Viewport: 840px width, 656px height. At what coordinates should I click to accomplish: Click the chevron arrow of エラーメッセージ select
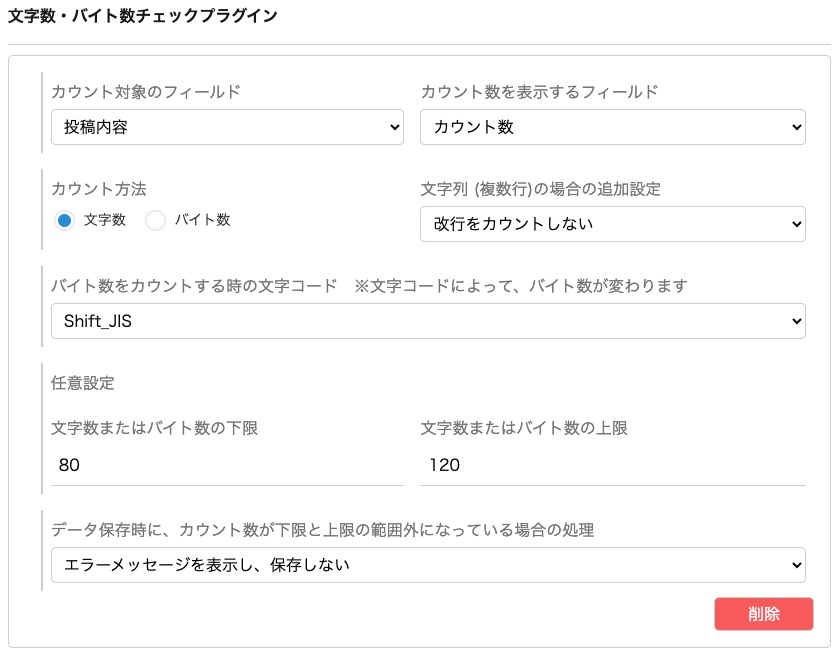pos(797,565)
